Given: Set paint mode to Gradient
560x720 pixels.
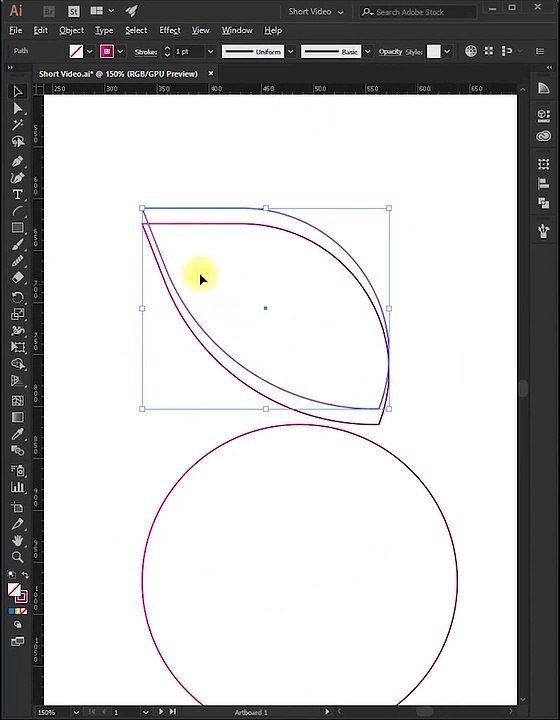Looking at the screenshot, I should point(17,611).
